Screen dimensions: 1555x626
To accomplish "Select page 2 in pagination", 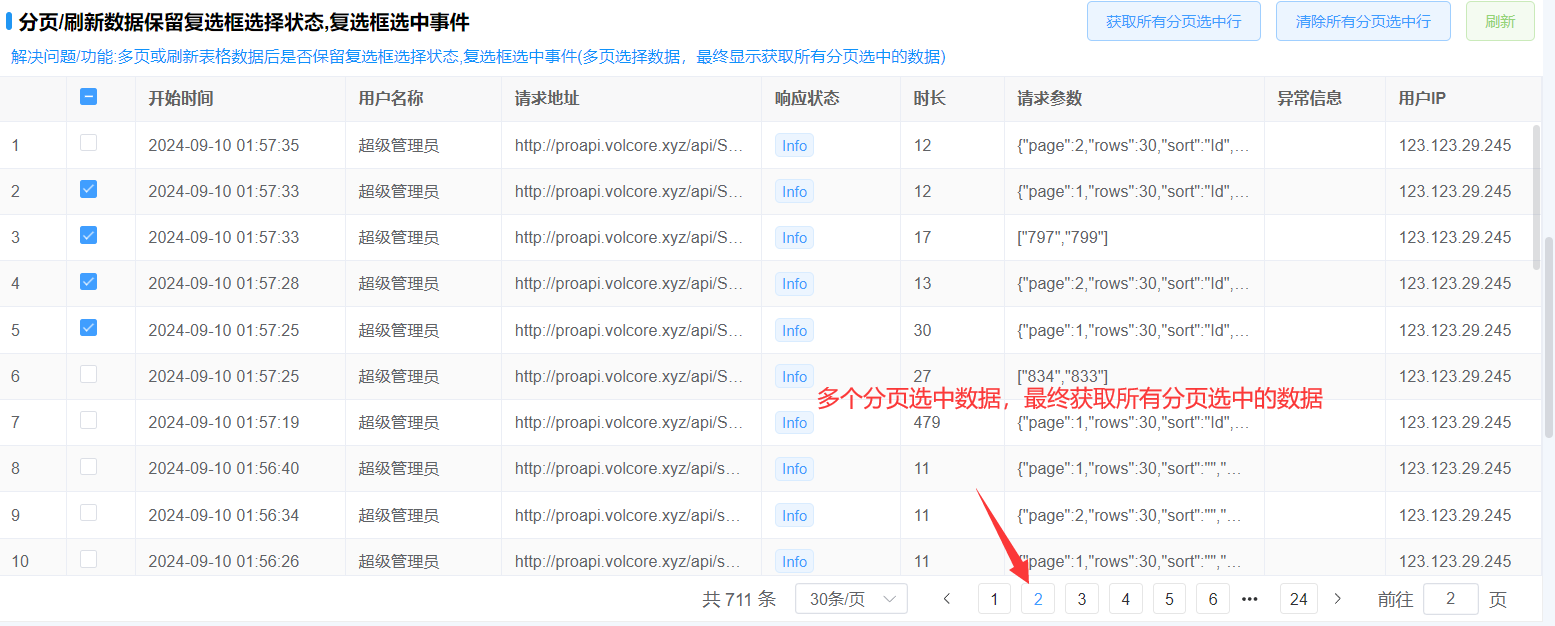I will [x=1038, y=599].
